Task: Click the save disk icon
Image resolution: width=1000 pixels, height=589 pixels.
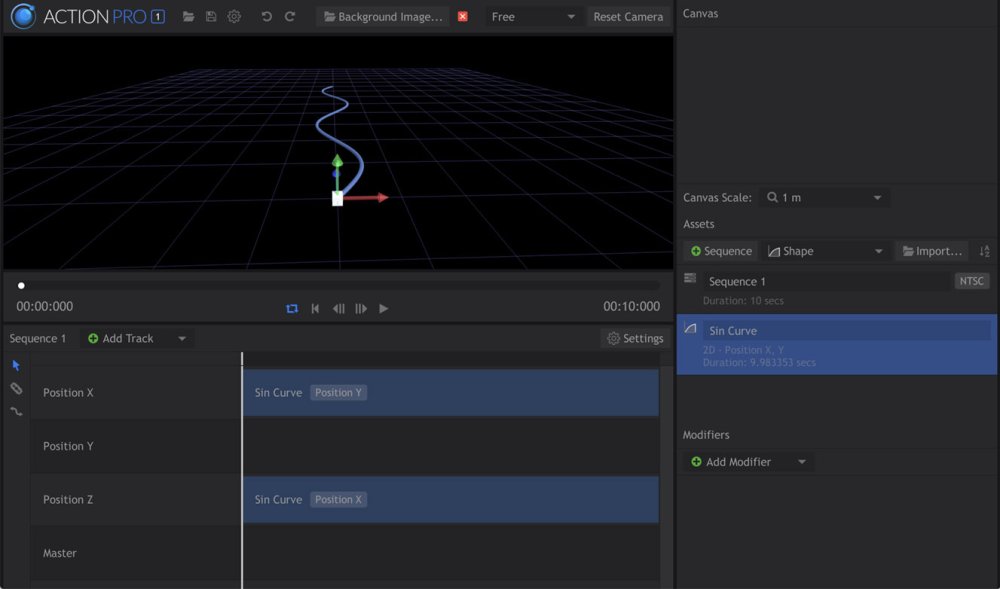Action: [211, 17]
